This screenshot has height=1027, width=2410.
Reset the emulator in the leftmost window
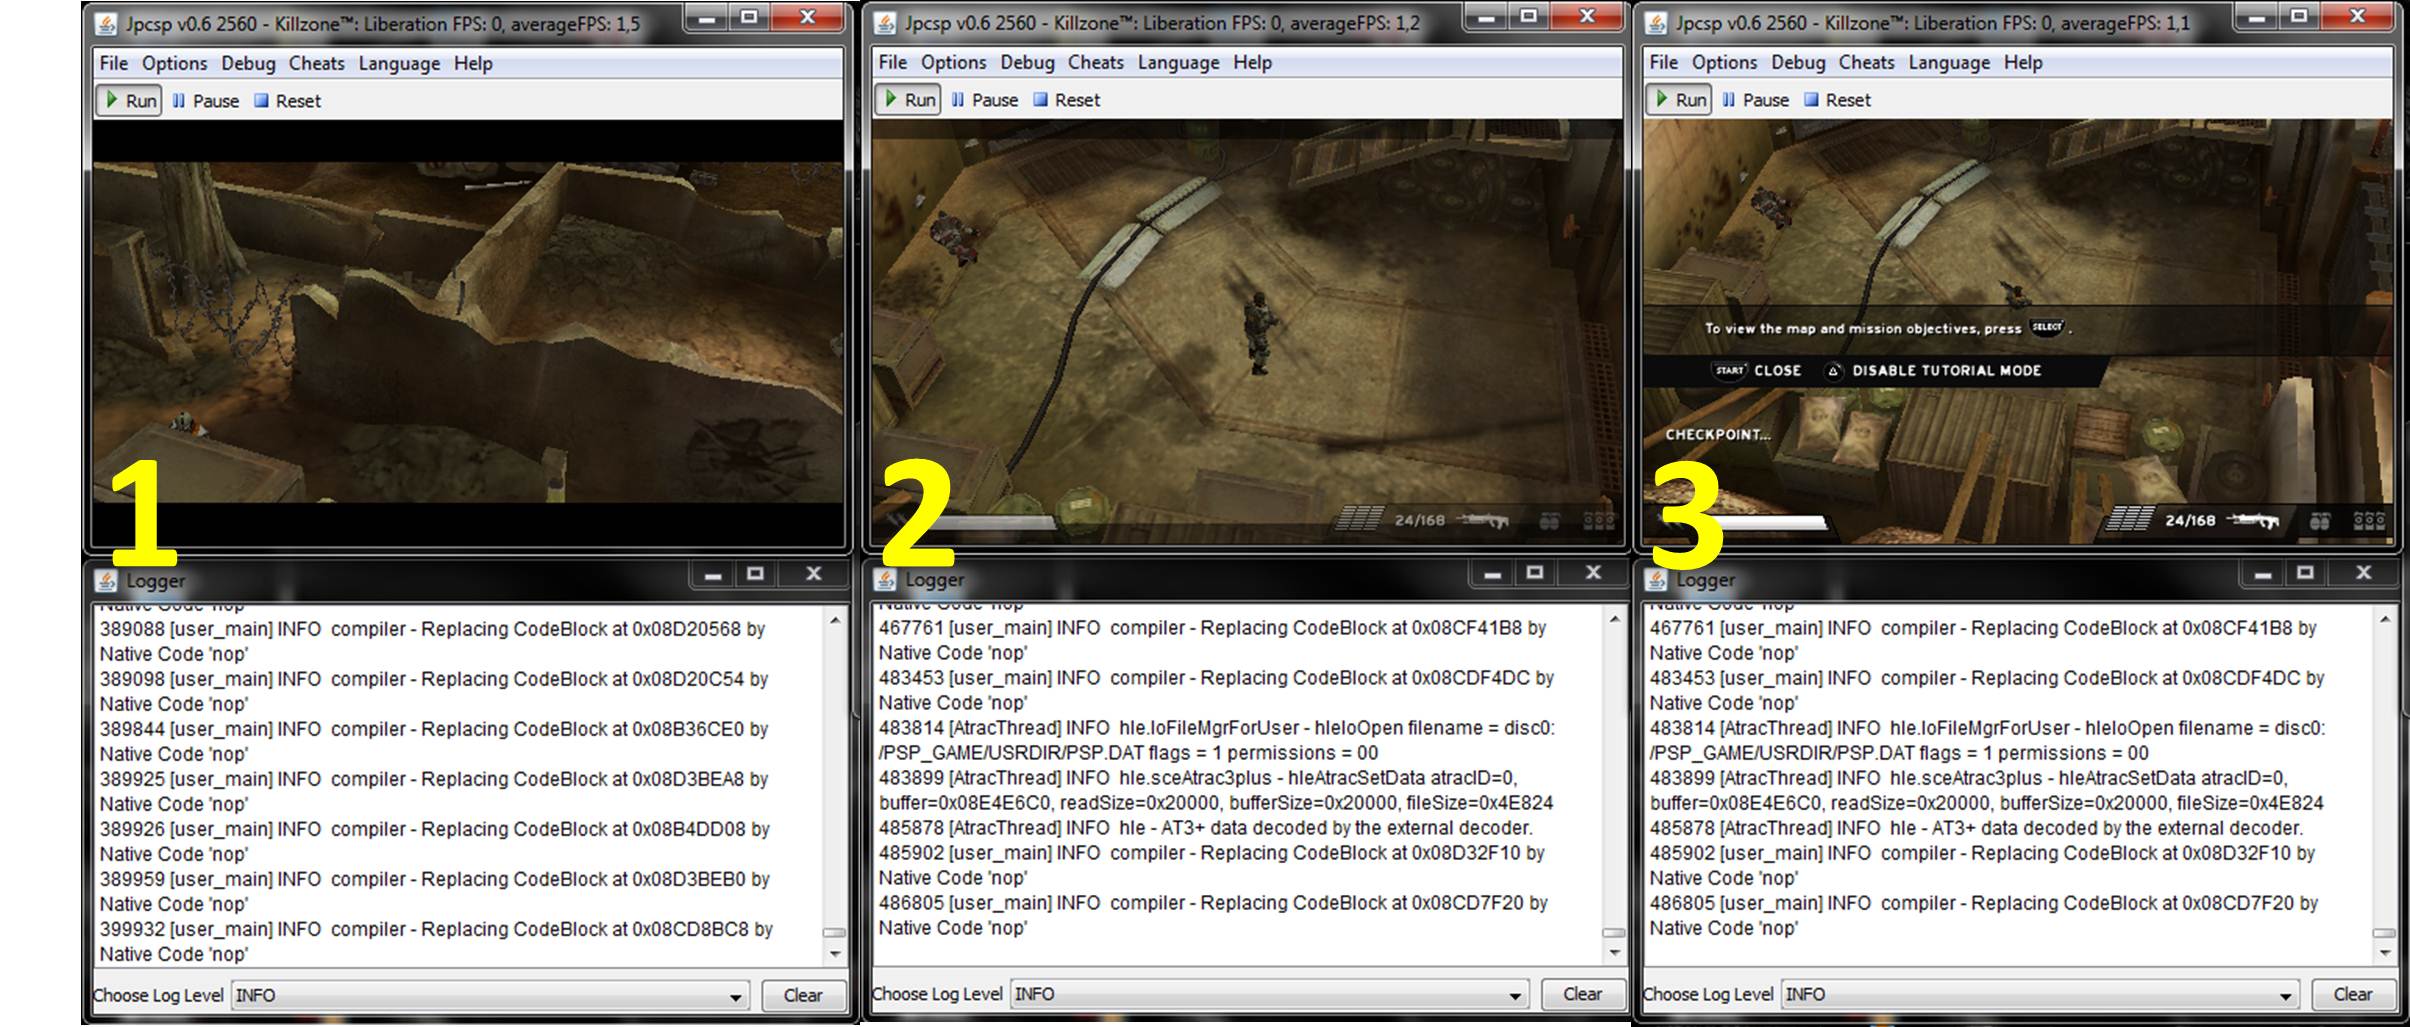point(288,101)
